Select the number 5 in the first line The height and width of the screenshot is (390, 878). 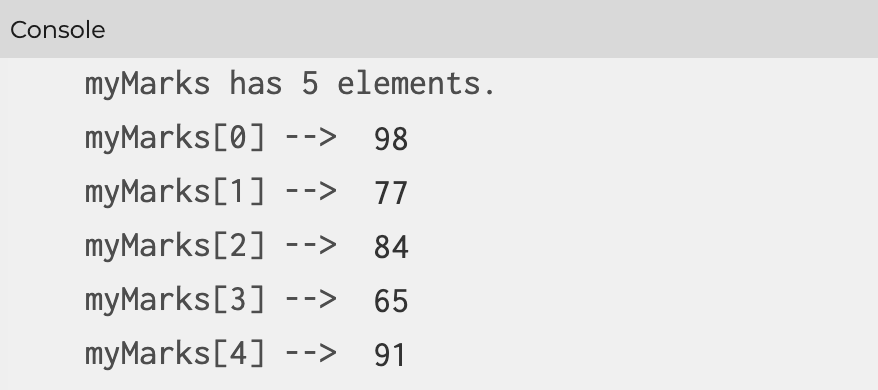coord(310,84)
